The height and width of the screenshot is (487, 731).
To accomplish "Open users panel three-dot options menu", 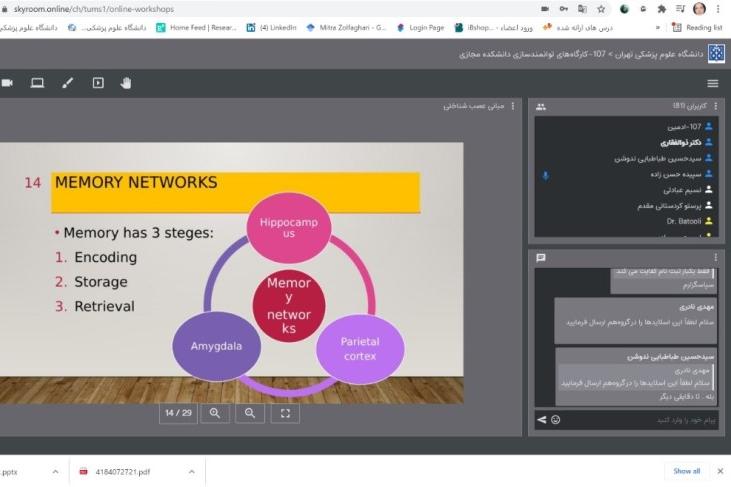I will 715,106.
